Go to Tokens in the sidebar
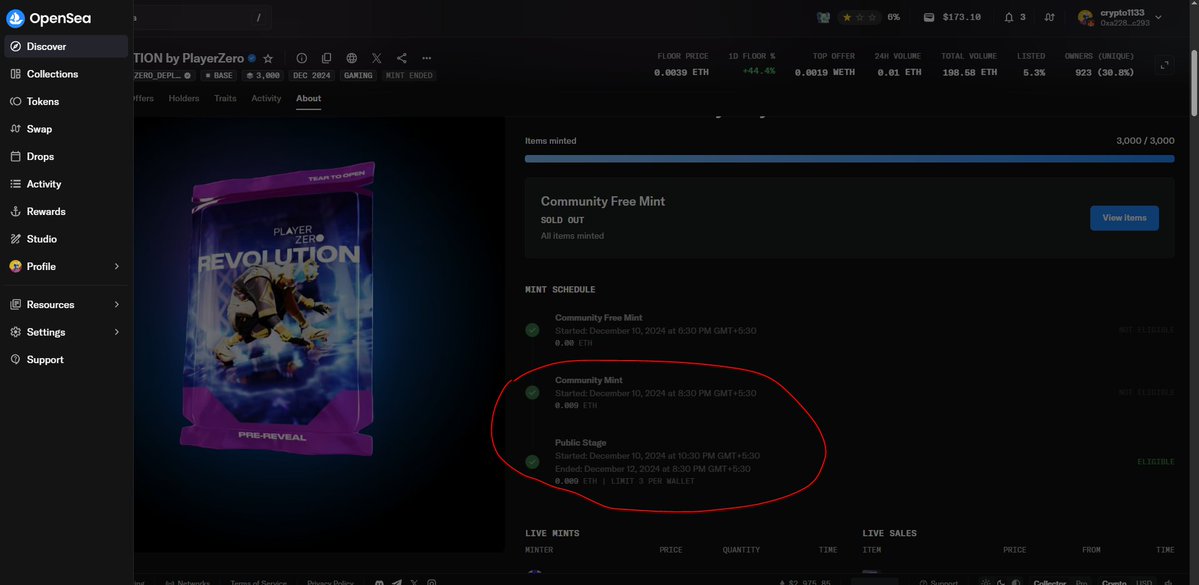Image resolution: width=1199 pixels, height=585 pixels. (x=66, y=102)
